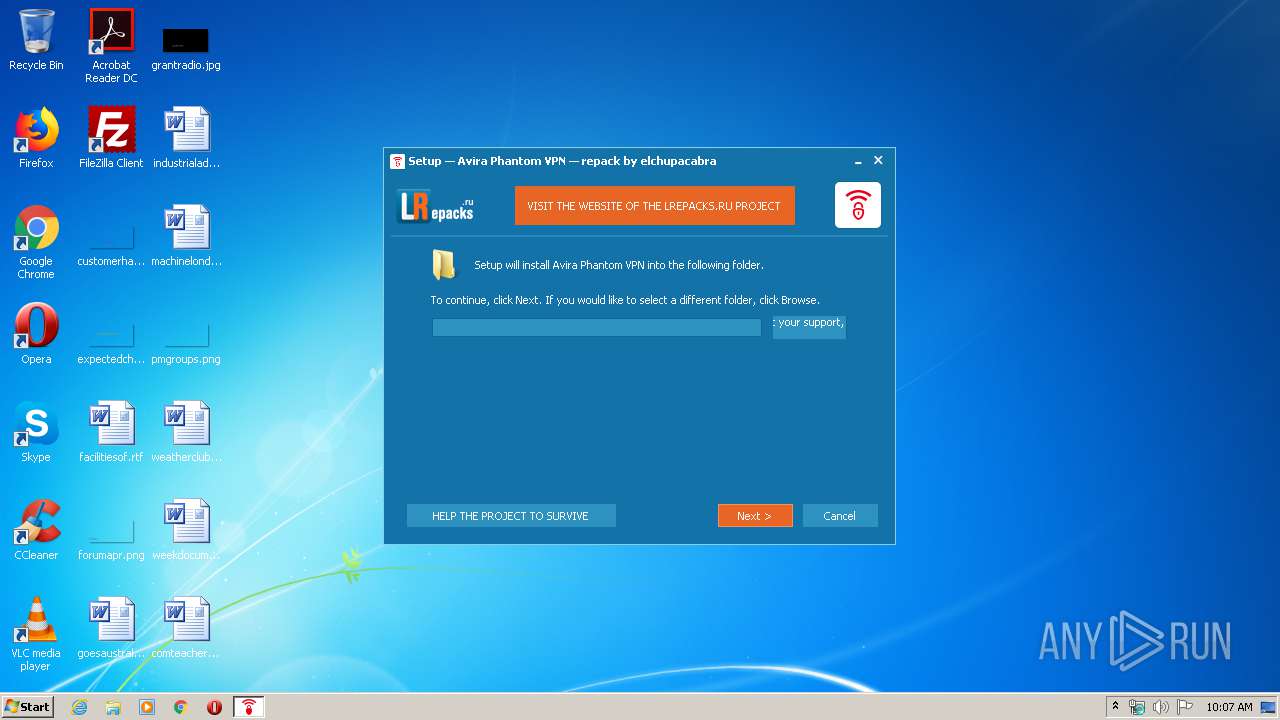Screen dimensions: 1280x720
Task: Cancel the Avira Phantom VPN setup
Action: click(x=840, y=516)
